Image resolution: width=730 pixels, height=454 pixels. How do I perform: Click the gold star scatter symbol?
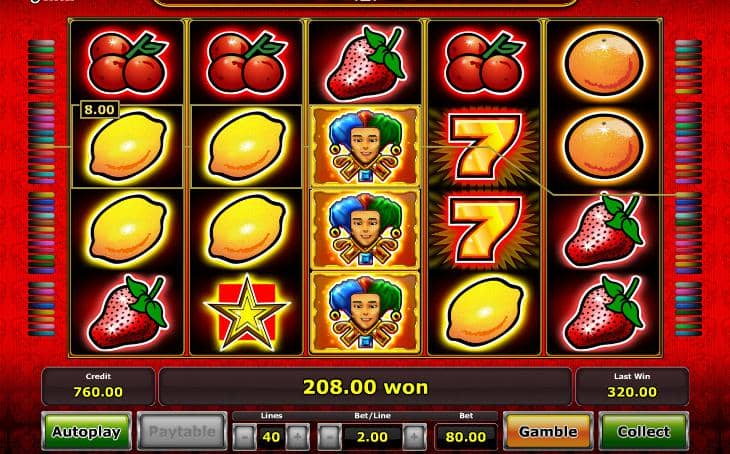pos(247,312)
